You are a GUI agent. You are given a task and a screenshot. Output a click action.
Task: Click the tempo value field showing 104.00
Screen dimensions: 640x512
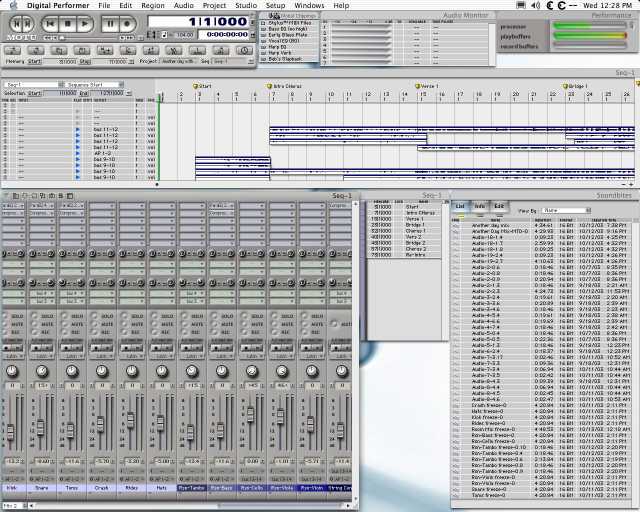click(x=184, y=35)
